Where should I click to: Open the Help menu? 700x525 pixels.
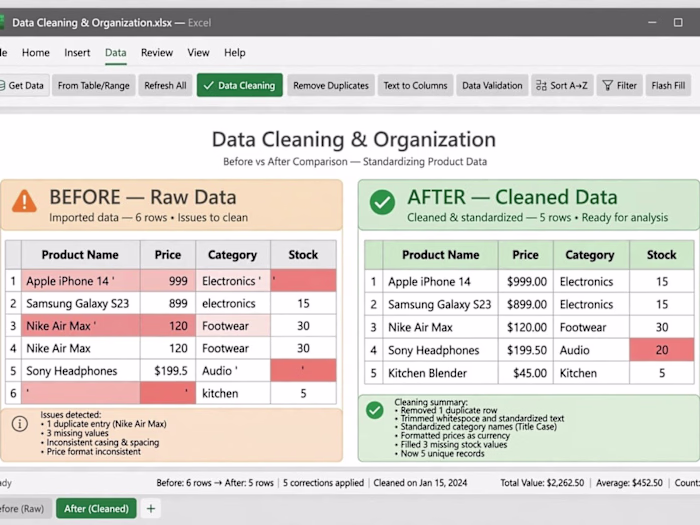235,53
